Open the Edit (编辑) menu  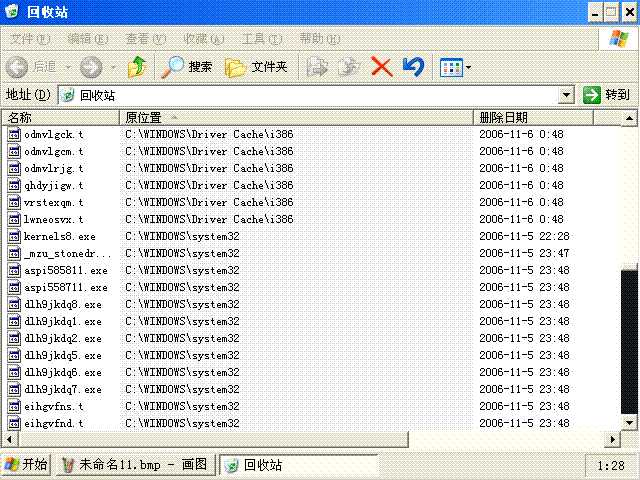coord(88,39)
